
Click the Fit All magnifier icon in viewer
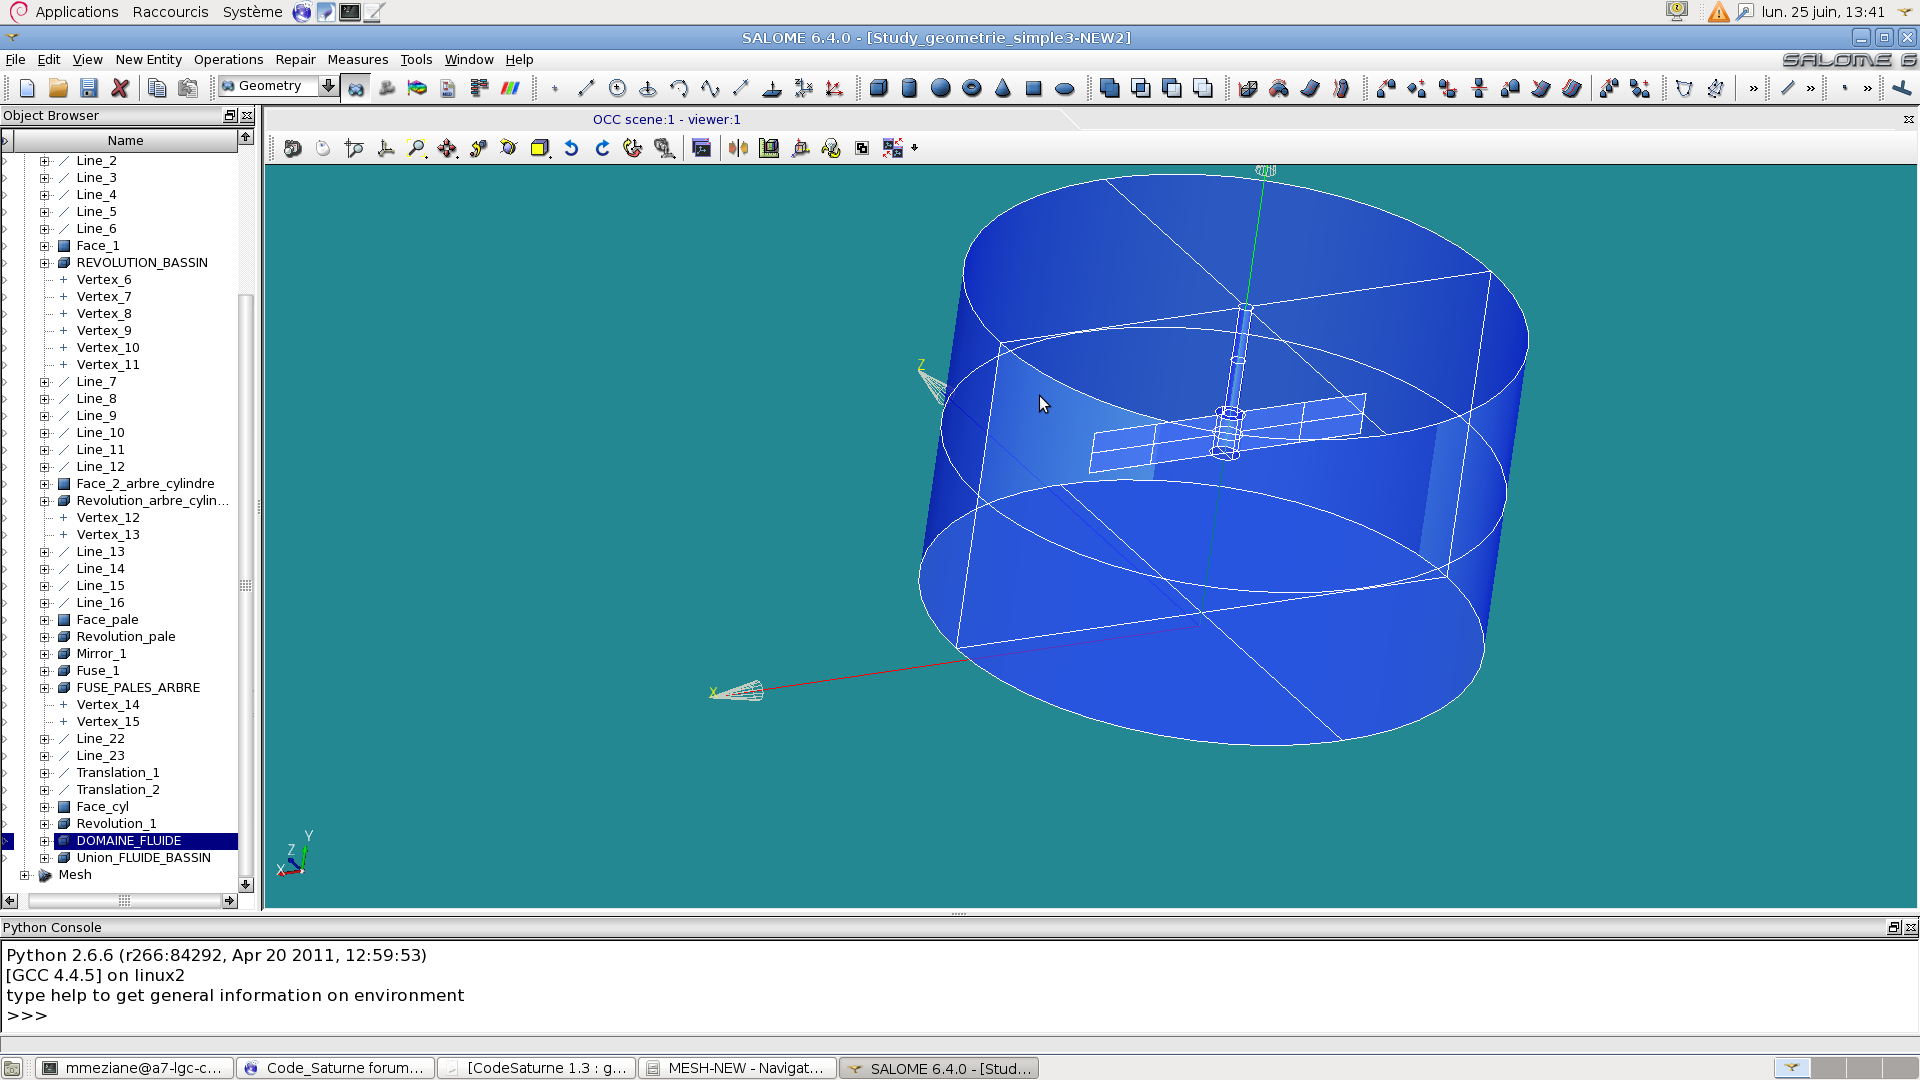pos(416,148)
